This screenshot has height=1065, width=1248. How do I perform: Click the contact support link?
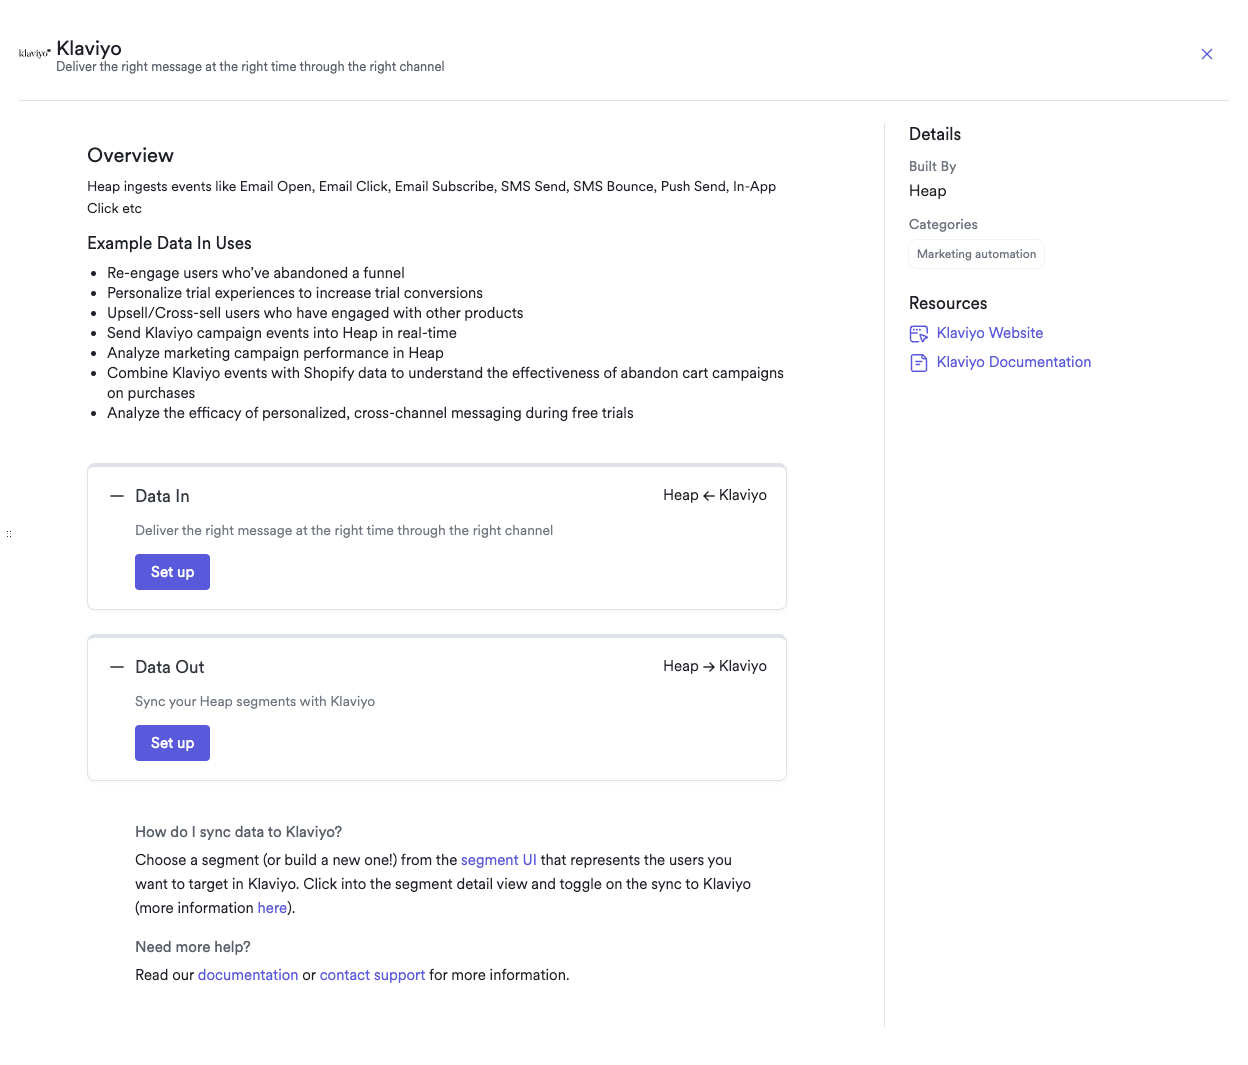[x=372, y=975]
